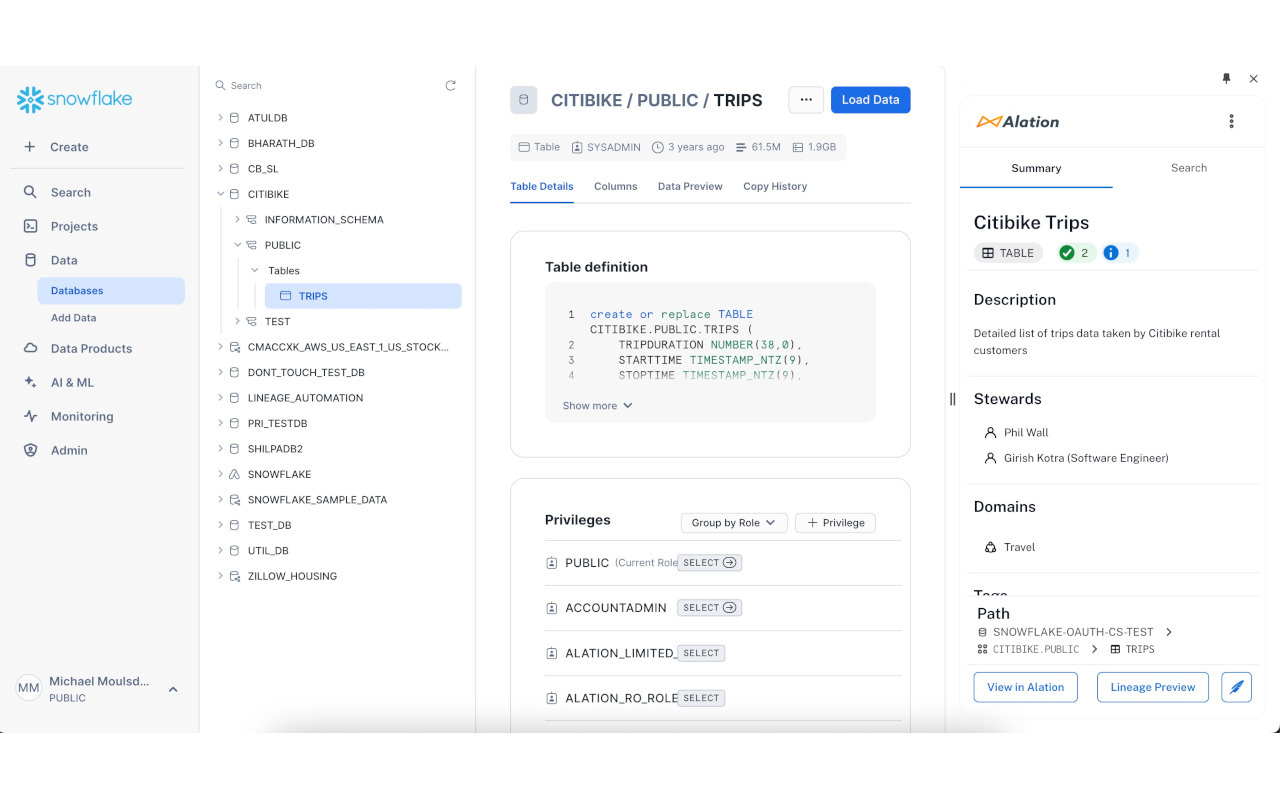
Task: Switch to the Search tab in Alation
Action: (1188, 168)
